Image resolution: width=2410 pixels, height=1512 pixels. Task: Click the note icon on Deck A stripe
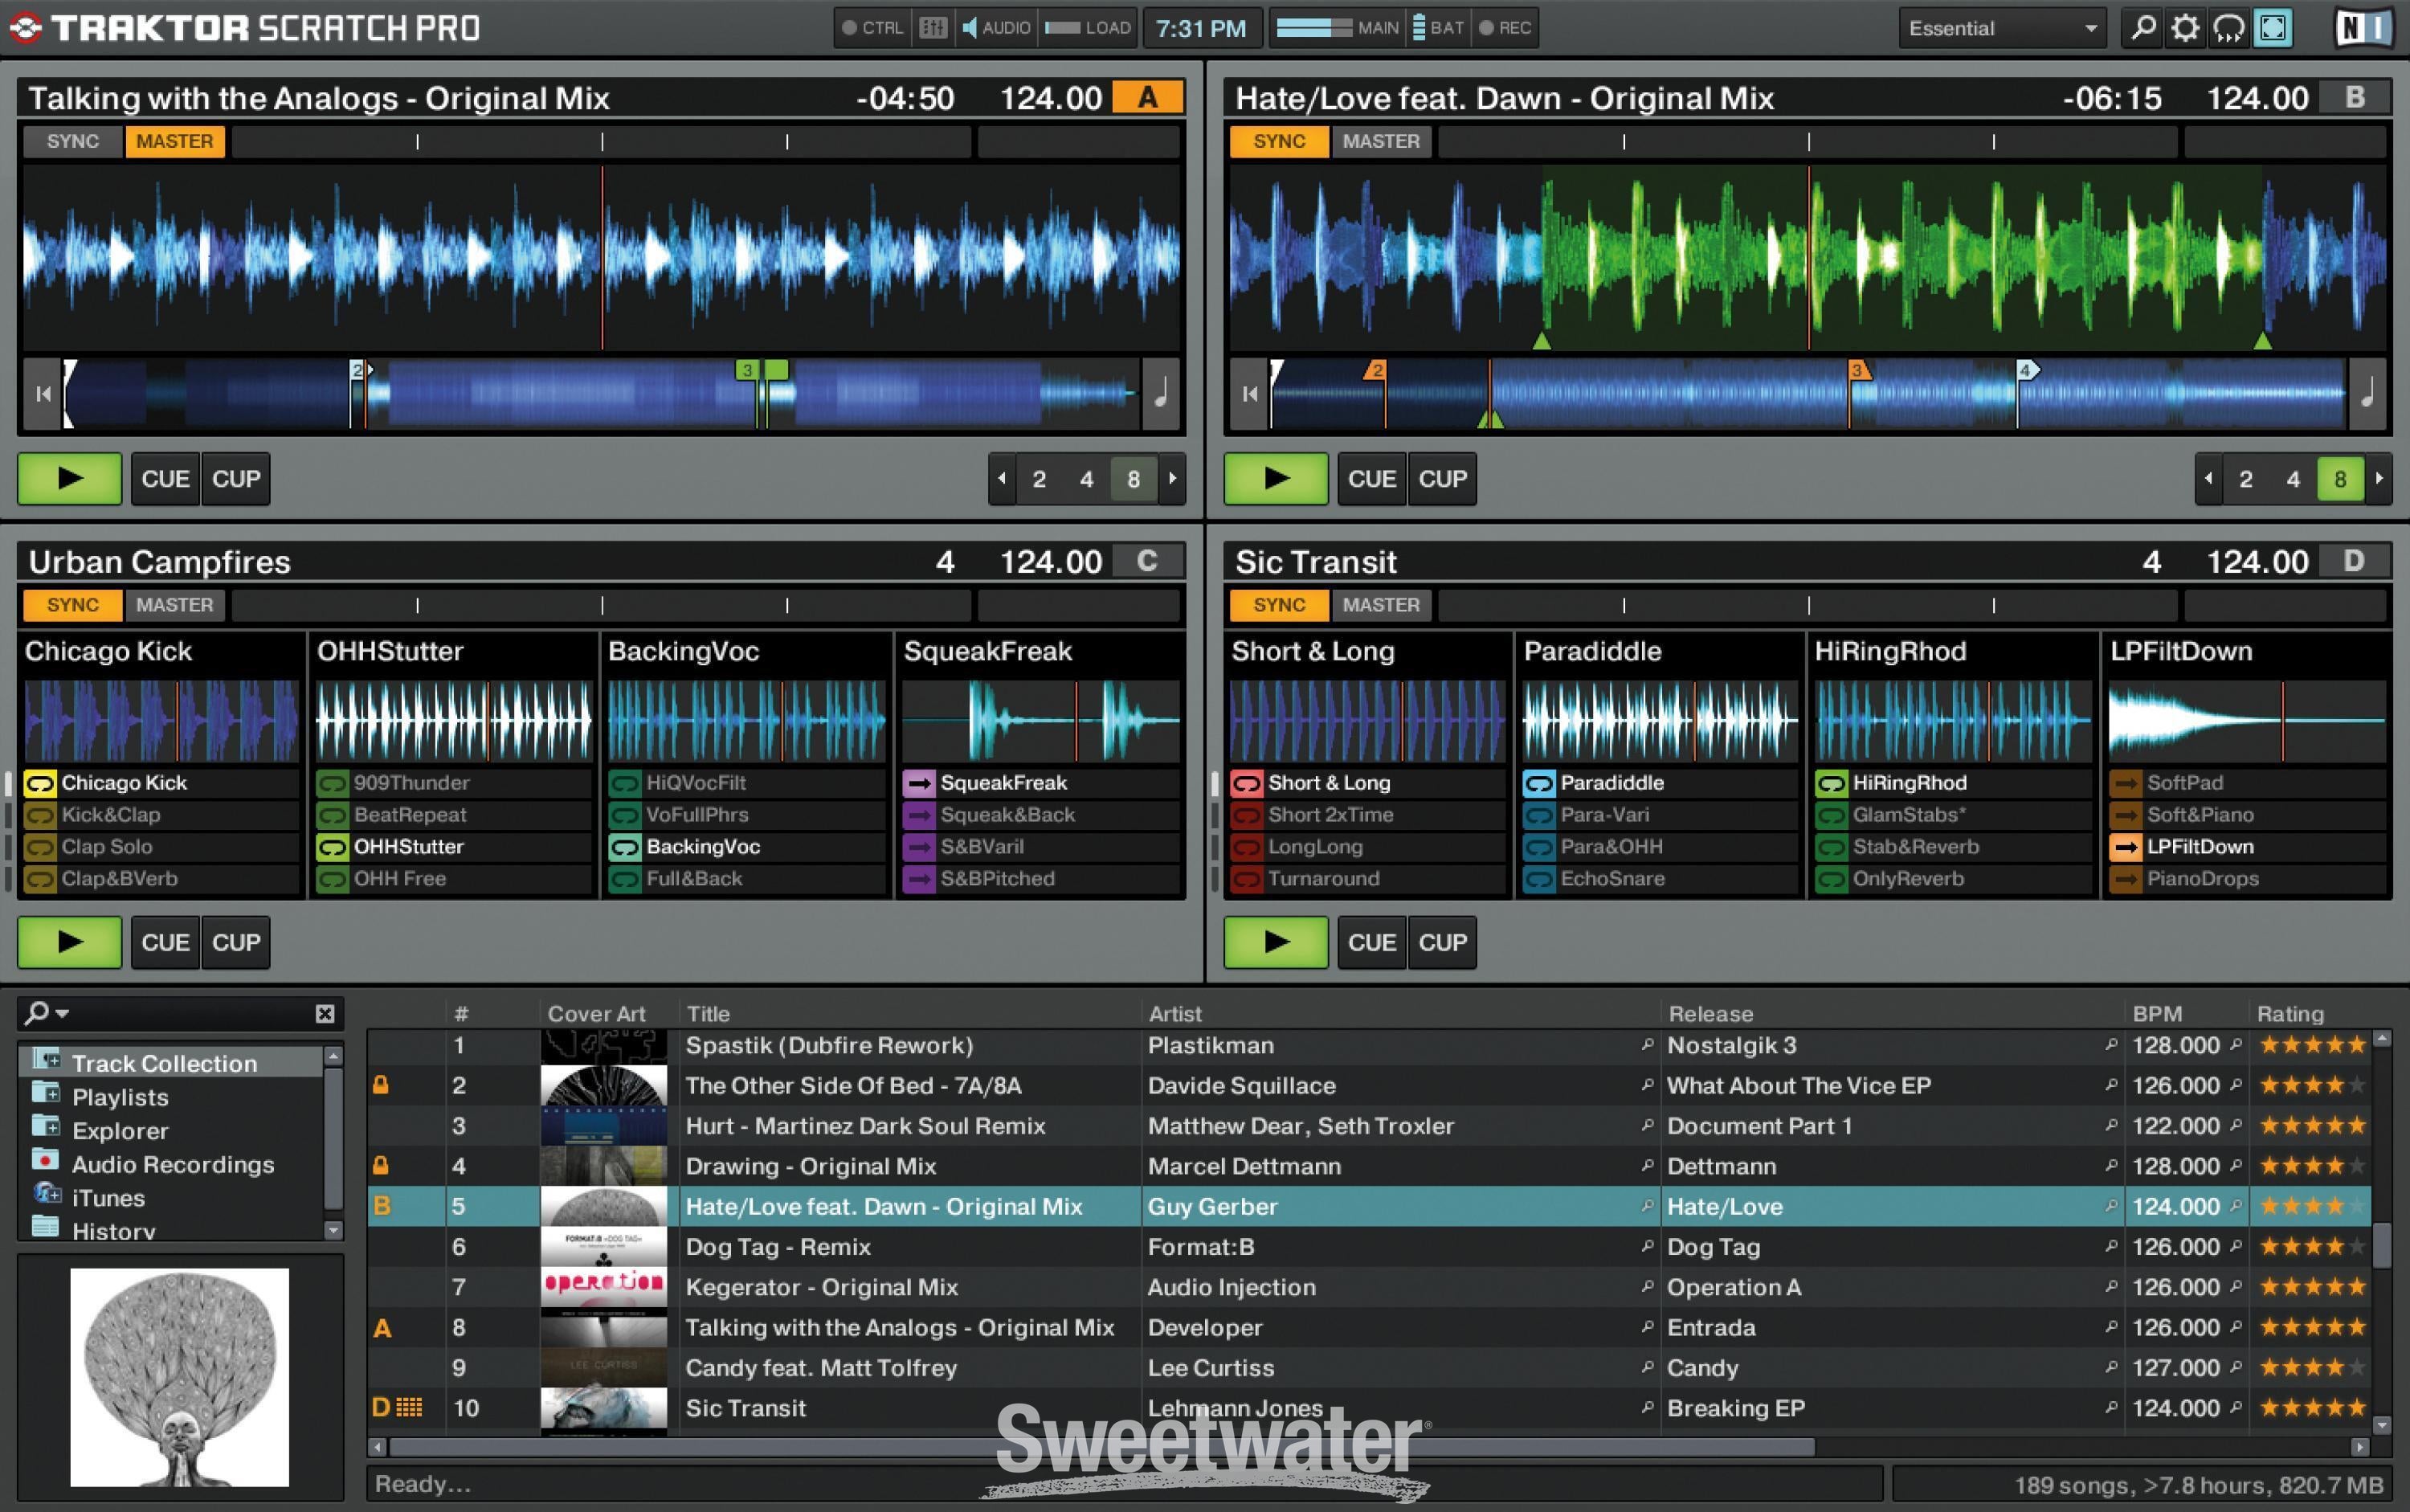coord(1161,394)
